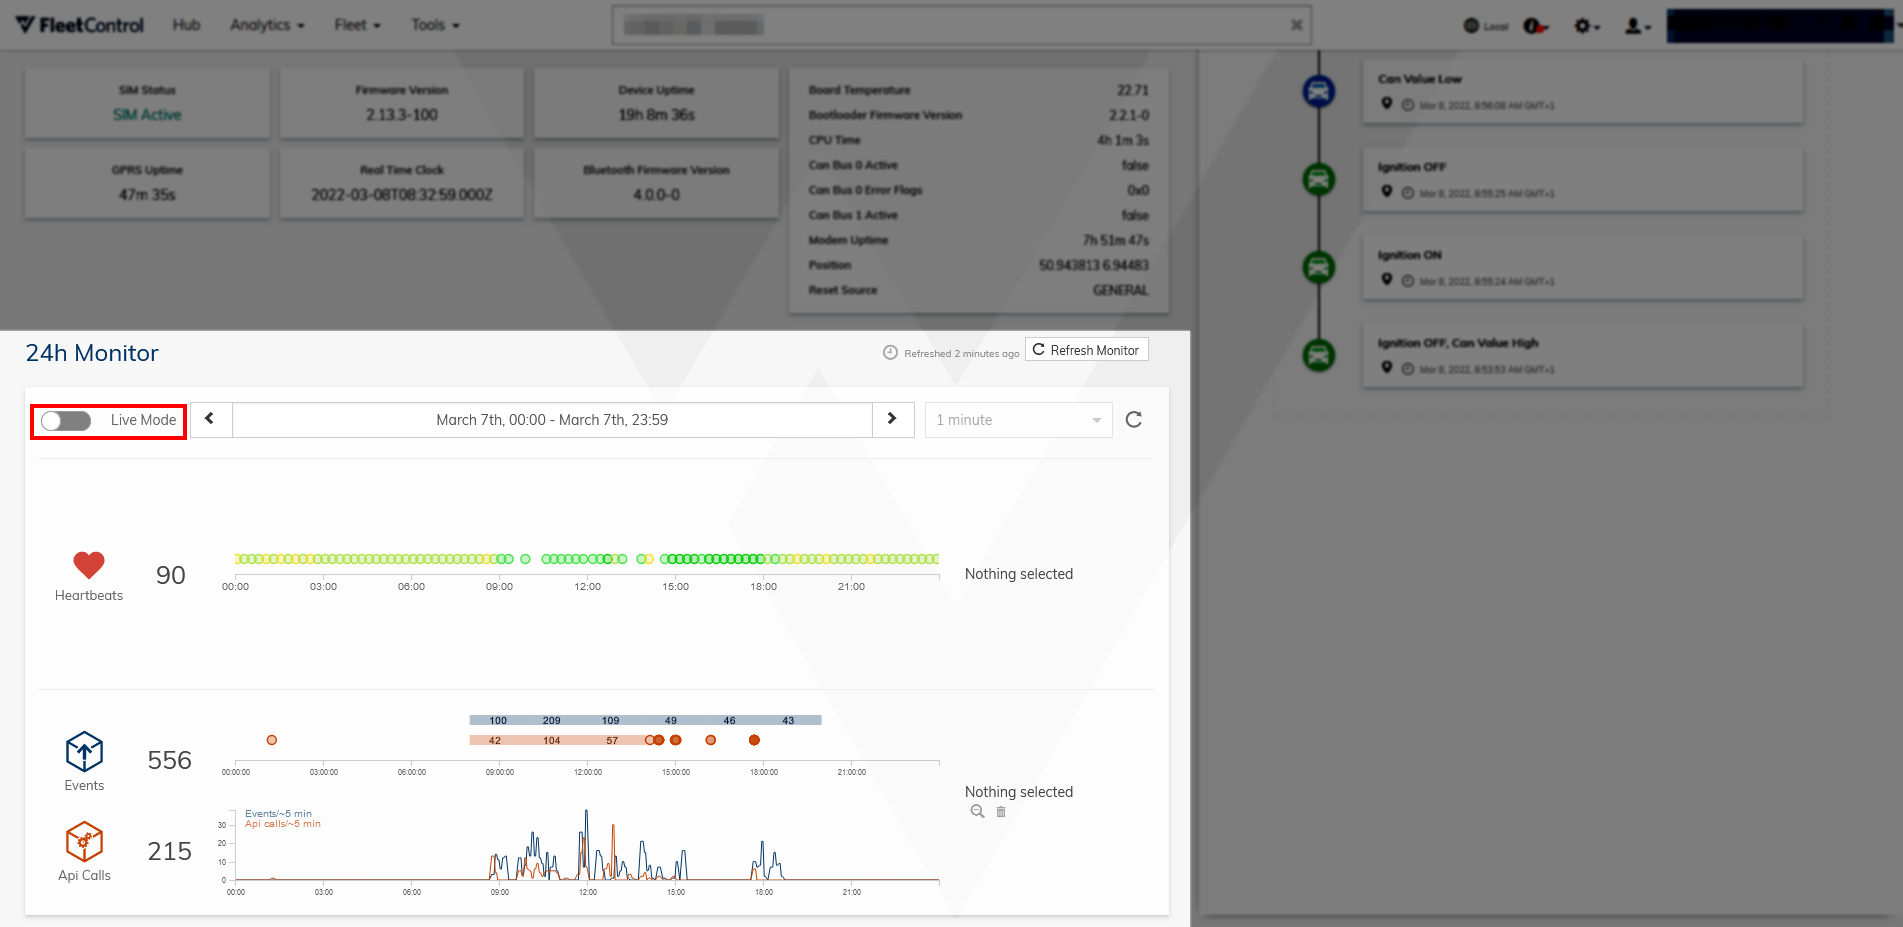Click the Firmware Version 2.13.3-100 value
Viewport: 1903px width, 927px height.
401,115
